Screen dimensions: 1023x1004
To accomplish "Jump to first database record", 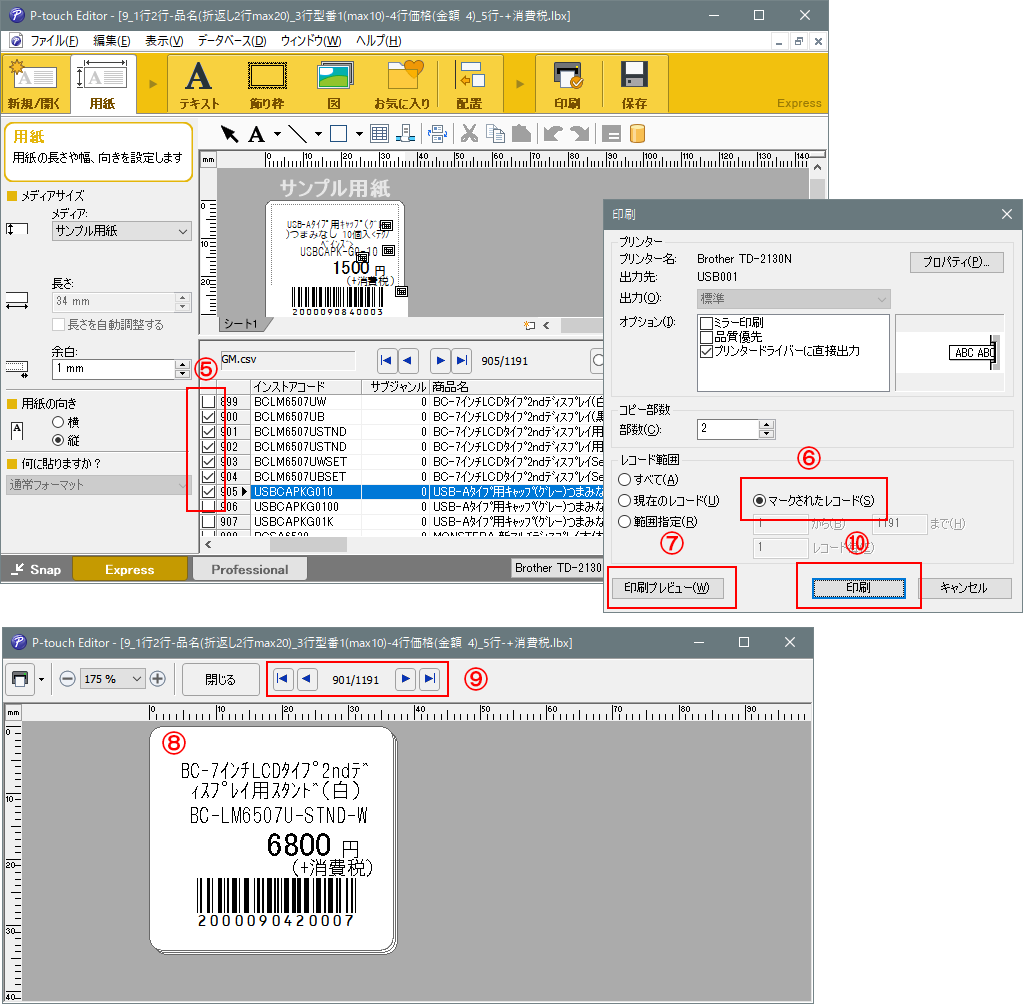I will point(386,360).
